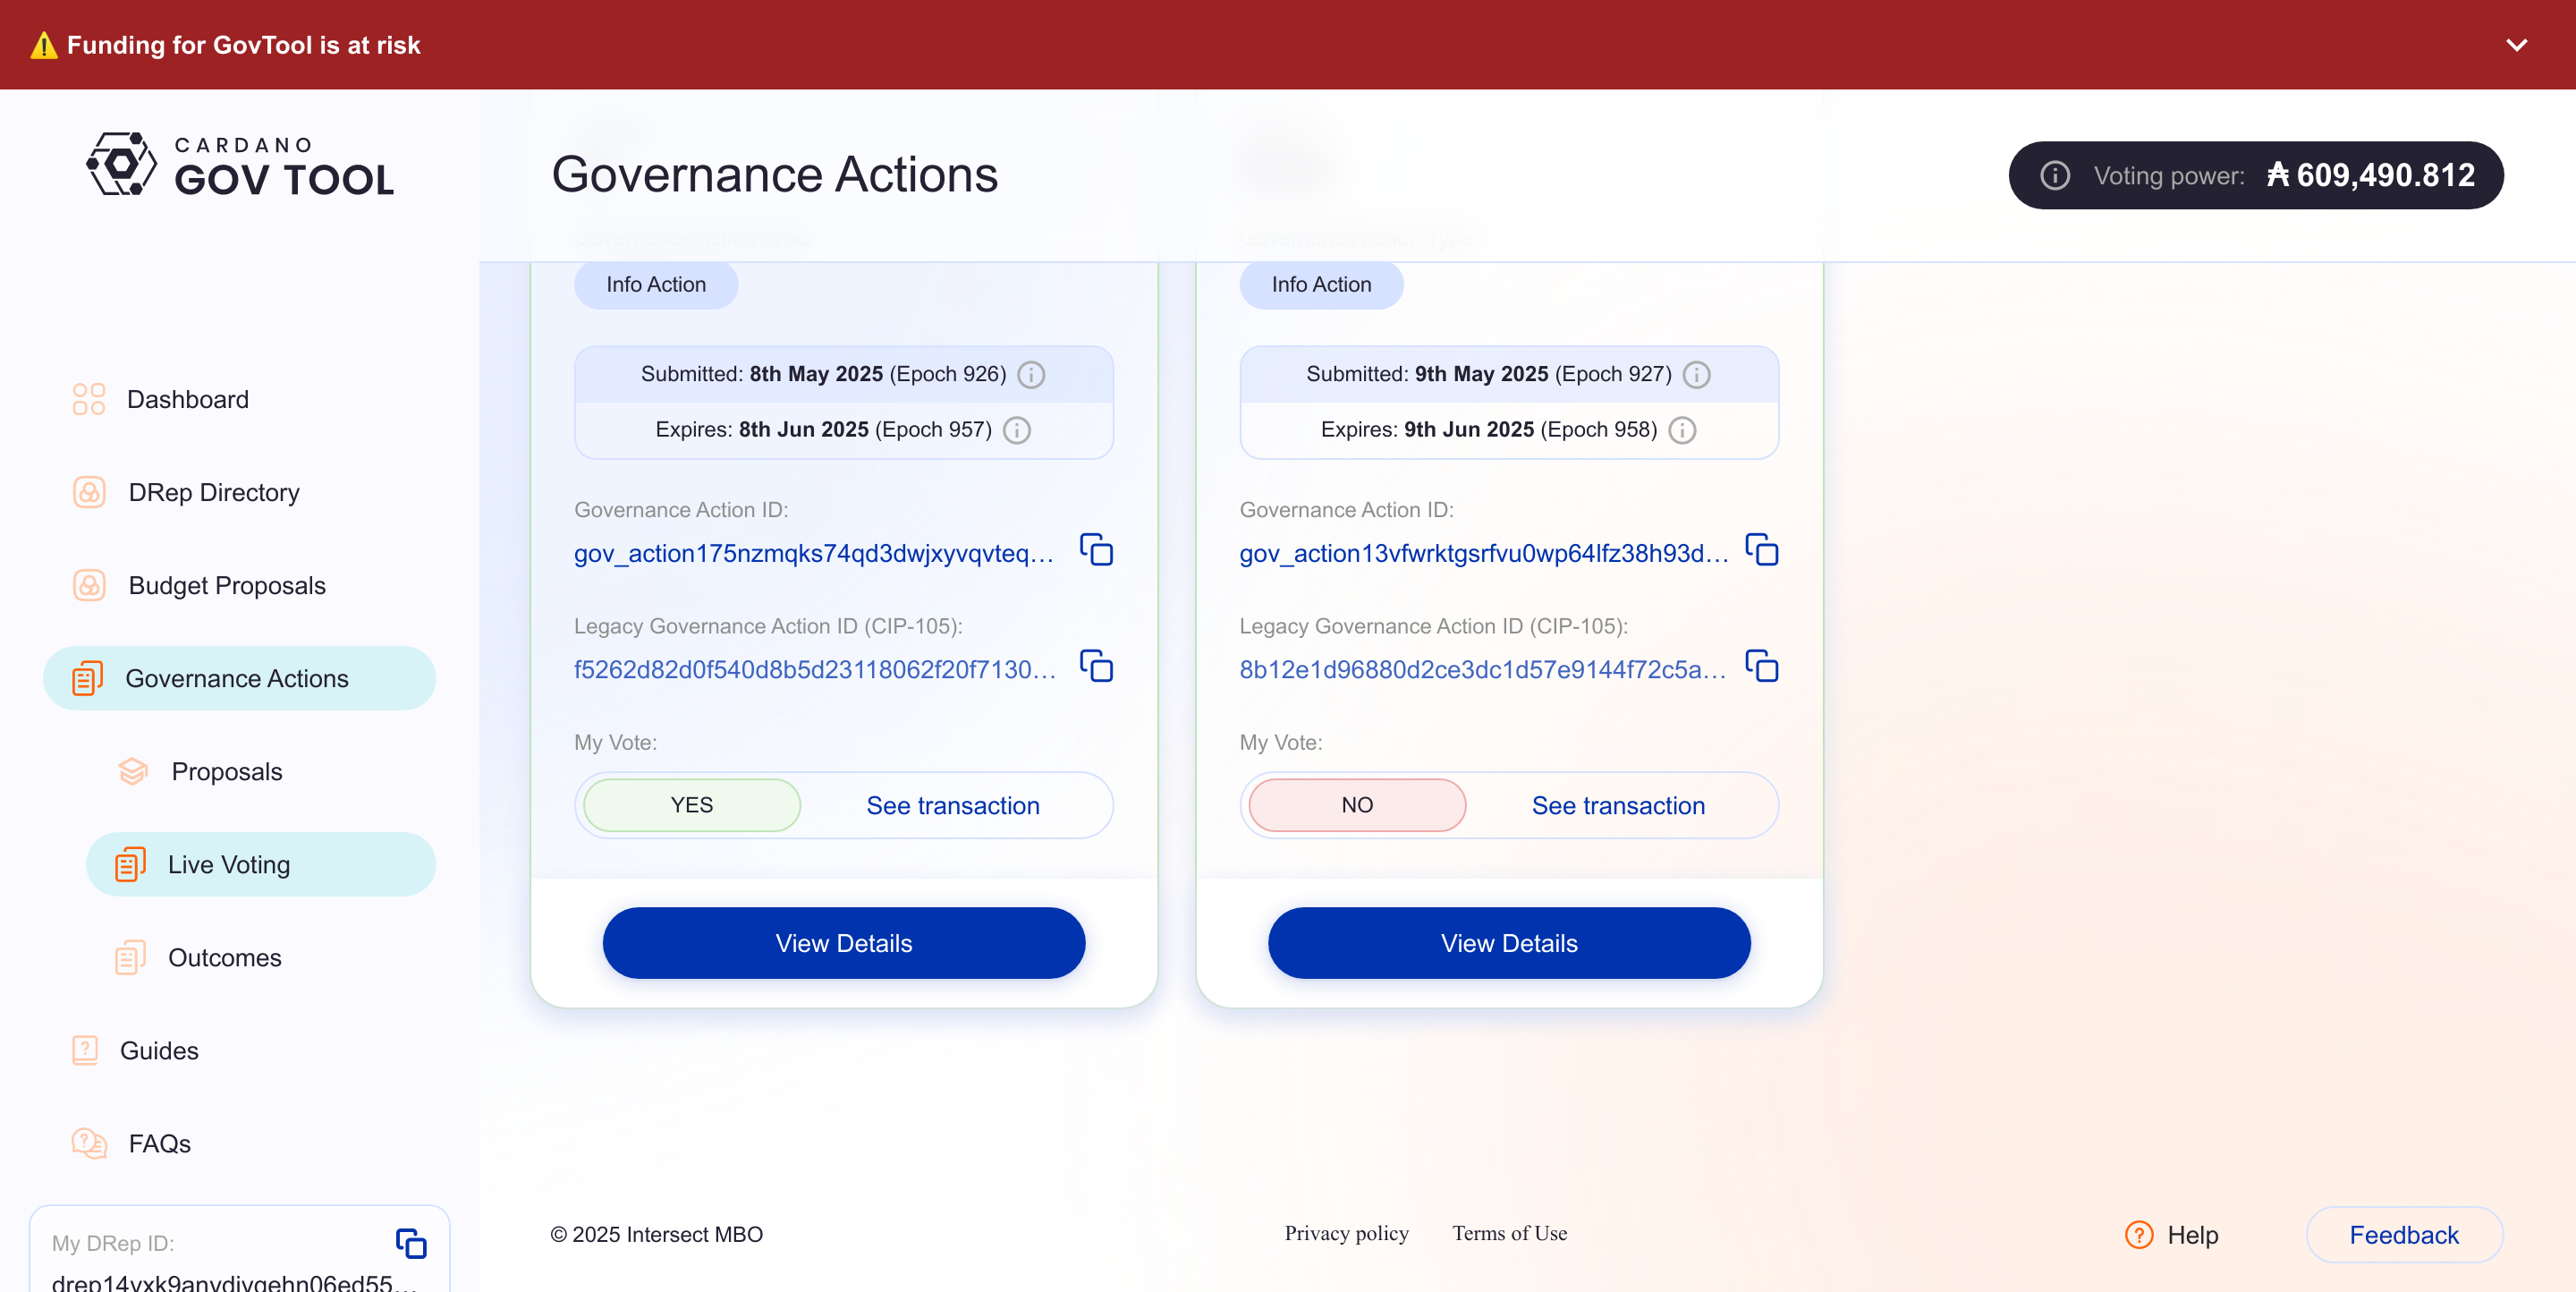Click the Cardano Gov Tool logo
This screenshot has height=1292, width=2576.
(240, 164)
